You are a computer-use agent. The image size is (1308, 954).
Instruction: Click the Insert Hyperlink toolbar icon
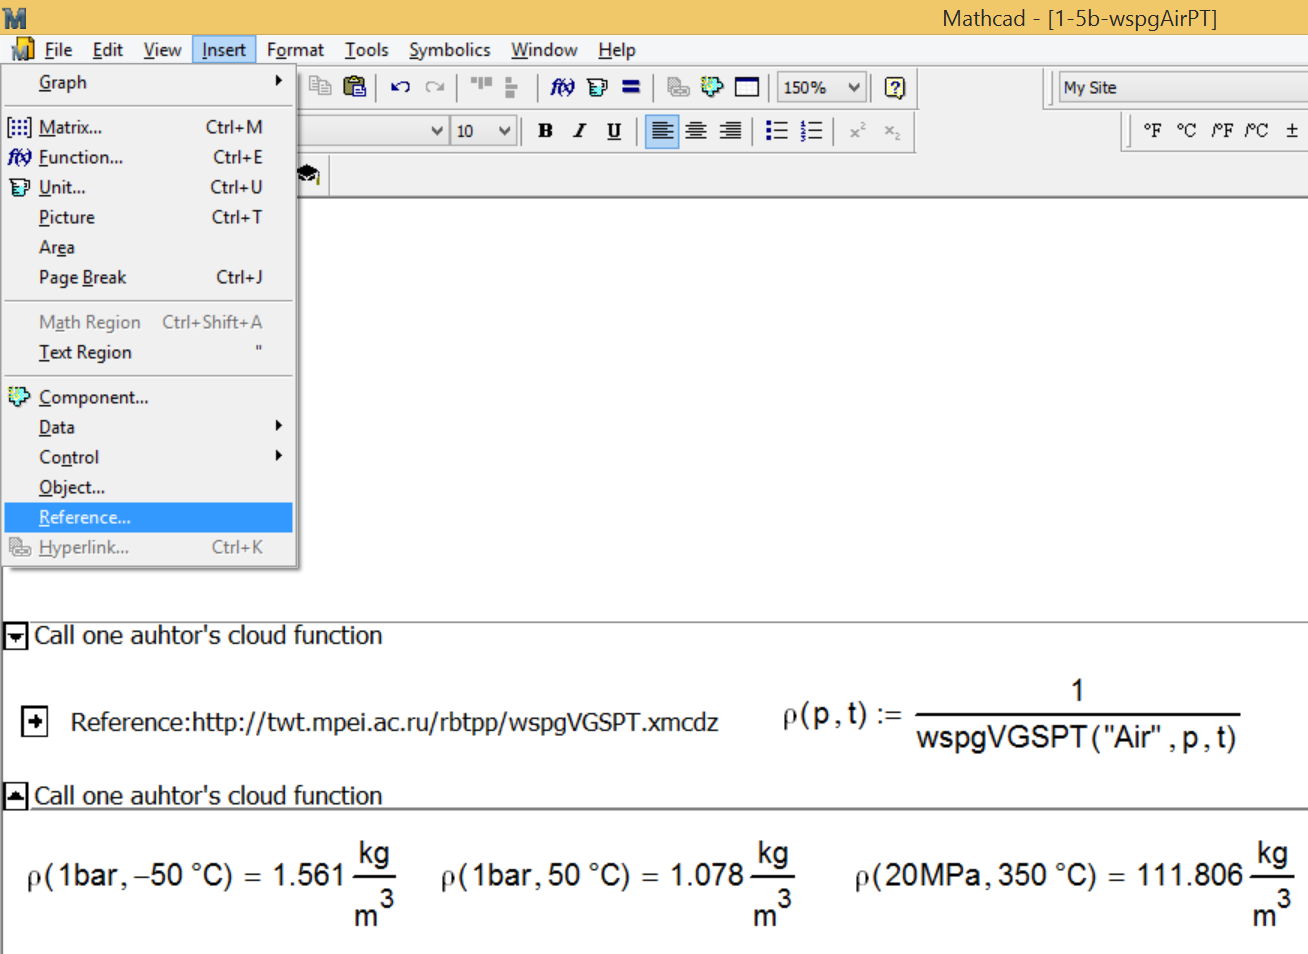(678, 87)
